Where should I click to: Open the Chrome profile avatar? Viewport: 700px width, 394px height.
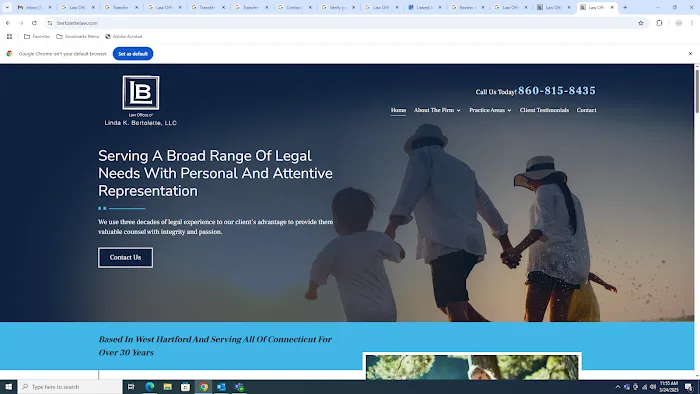click(679, 23)
